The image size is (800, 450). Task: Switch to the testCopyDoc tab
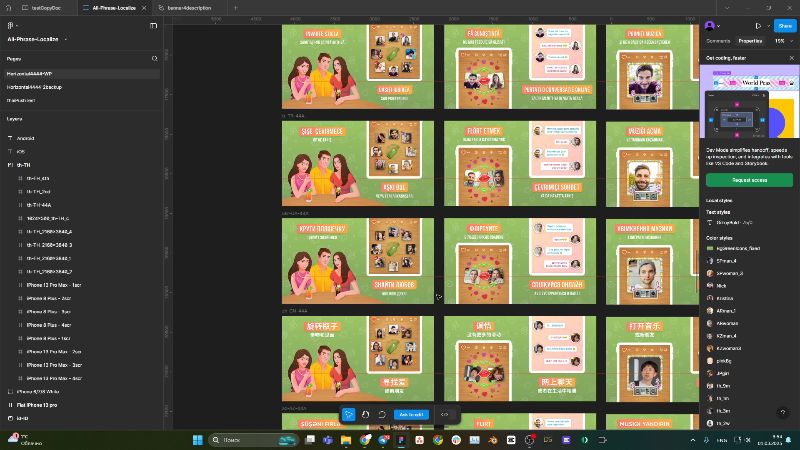click(41, 8)
